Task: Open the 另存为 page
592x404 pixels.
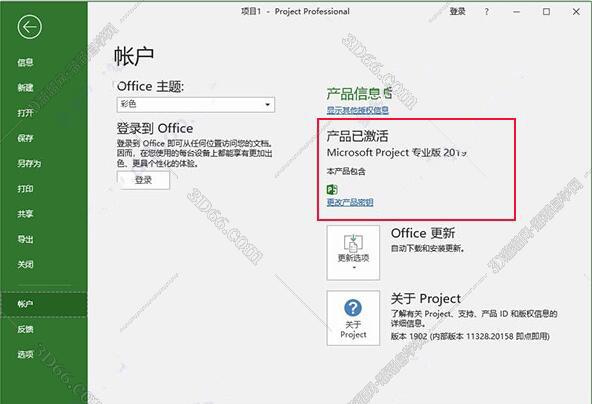Action: coord(29,163)
